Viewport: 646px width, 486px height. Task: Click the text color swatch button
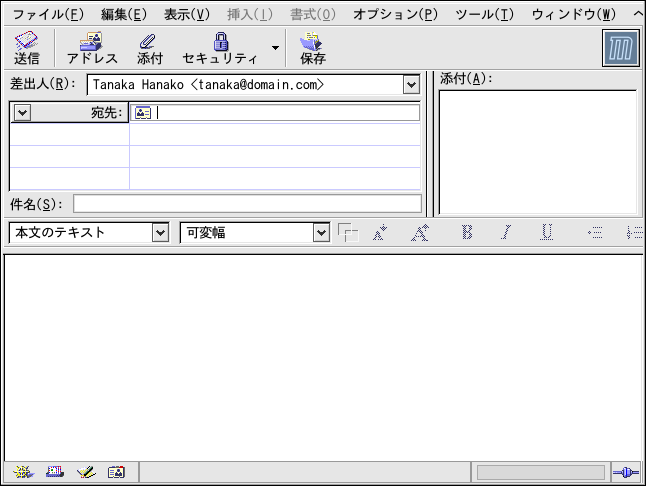tap(347, 233)
